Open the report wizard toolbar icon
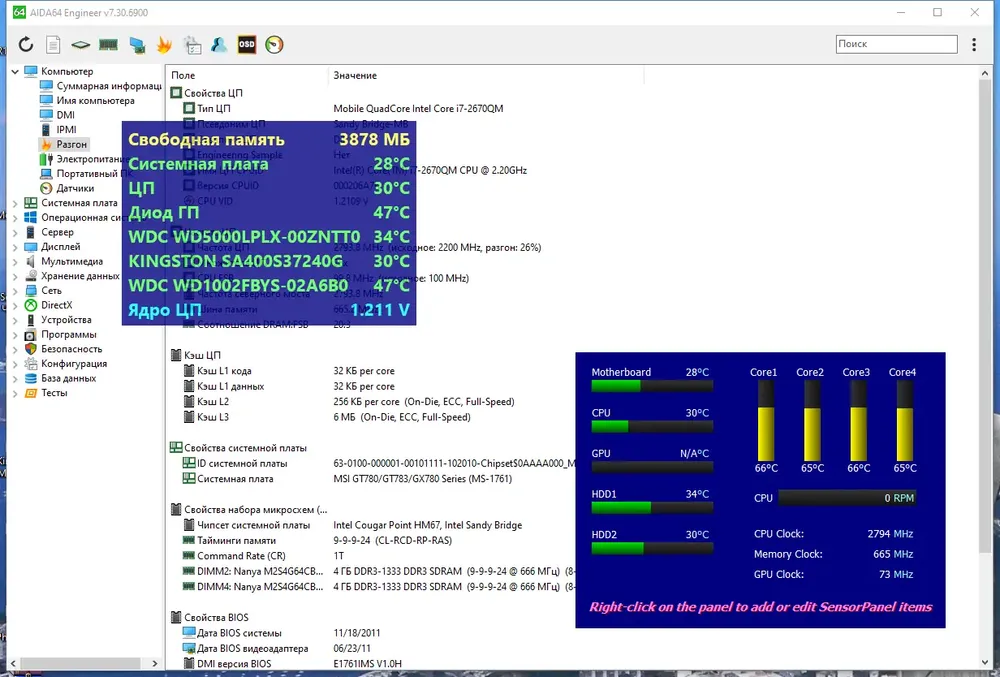Screen dimensions: 1000x677 [x=192, y=45]
